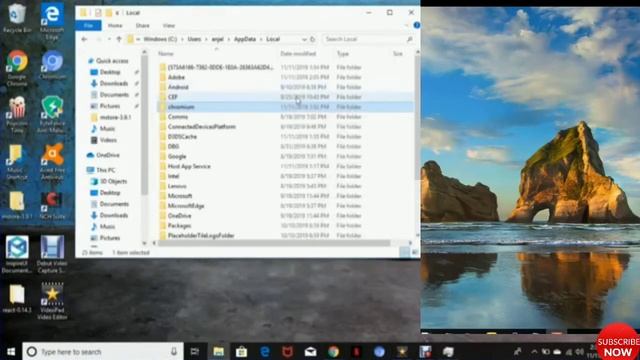Select Quick access in navigation pane
Viewport: 640px width, 360px height.
pyautogui.click(x=112, y=61)
